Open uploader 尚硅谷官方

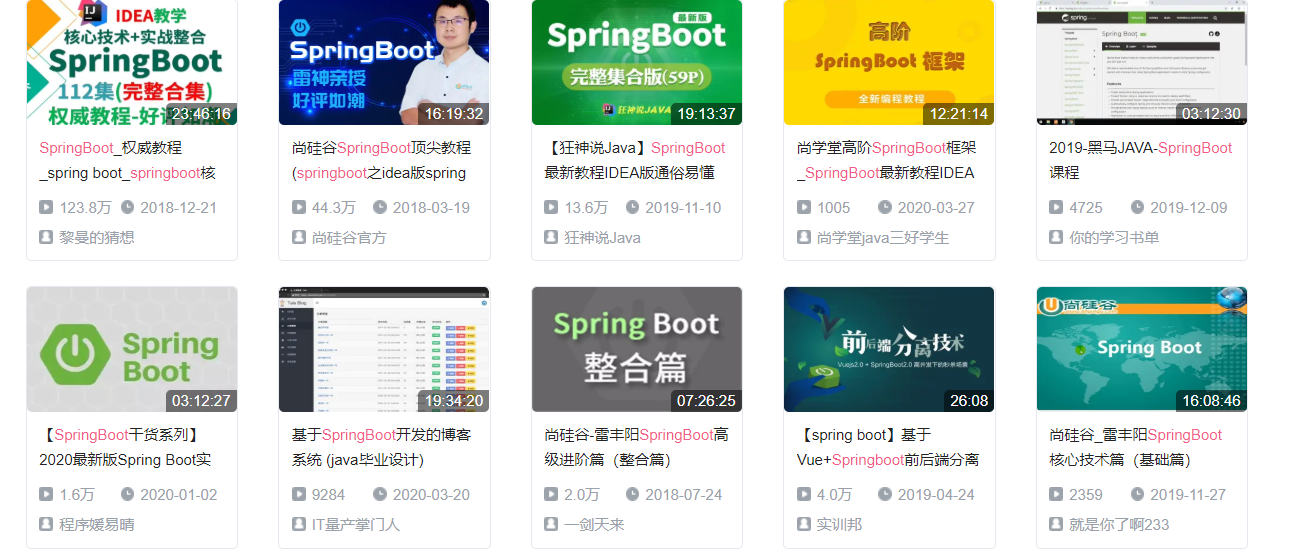(349, 238)
